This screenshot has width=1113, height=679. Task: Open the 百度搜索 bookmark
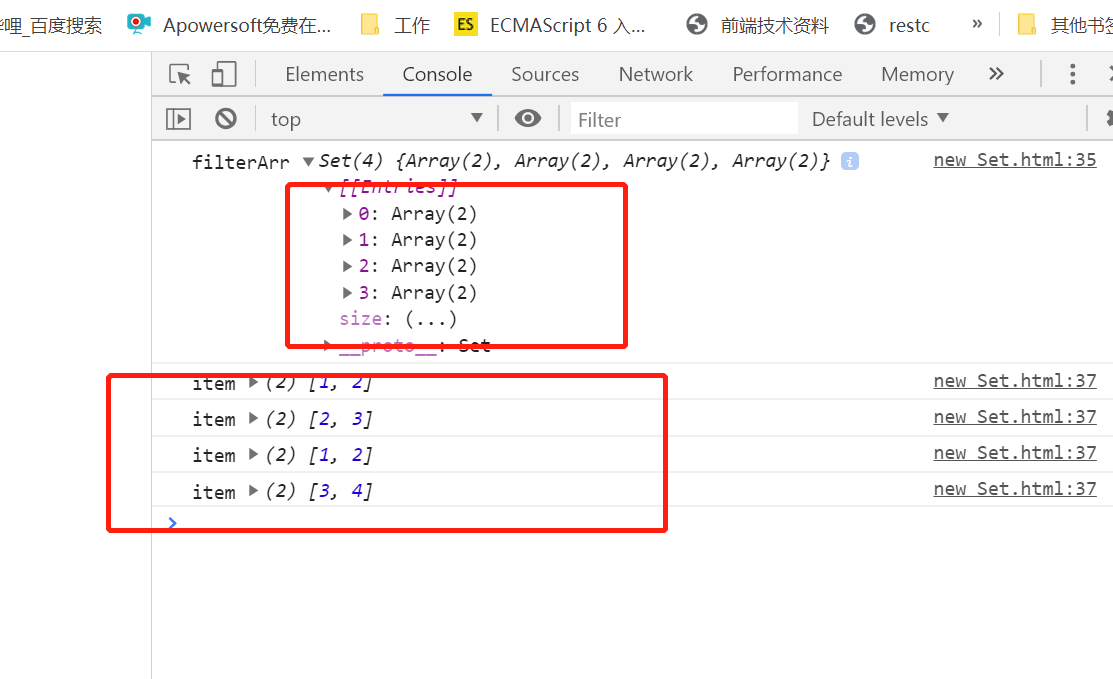coord(51,26)
